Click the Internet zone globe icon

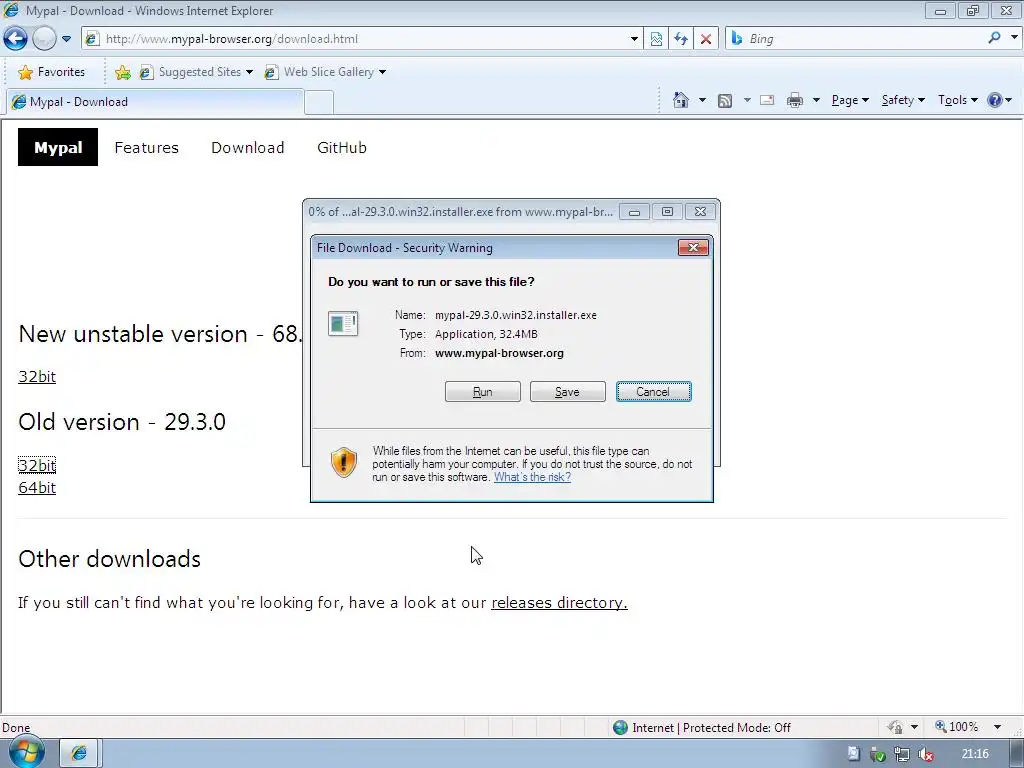pos(620,728)
